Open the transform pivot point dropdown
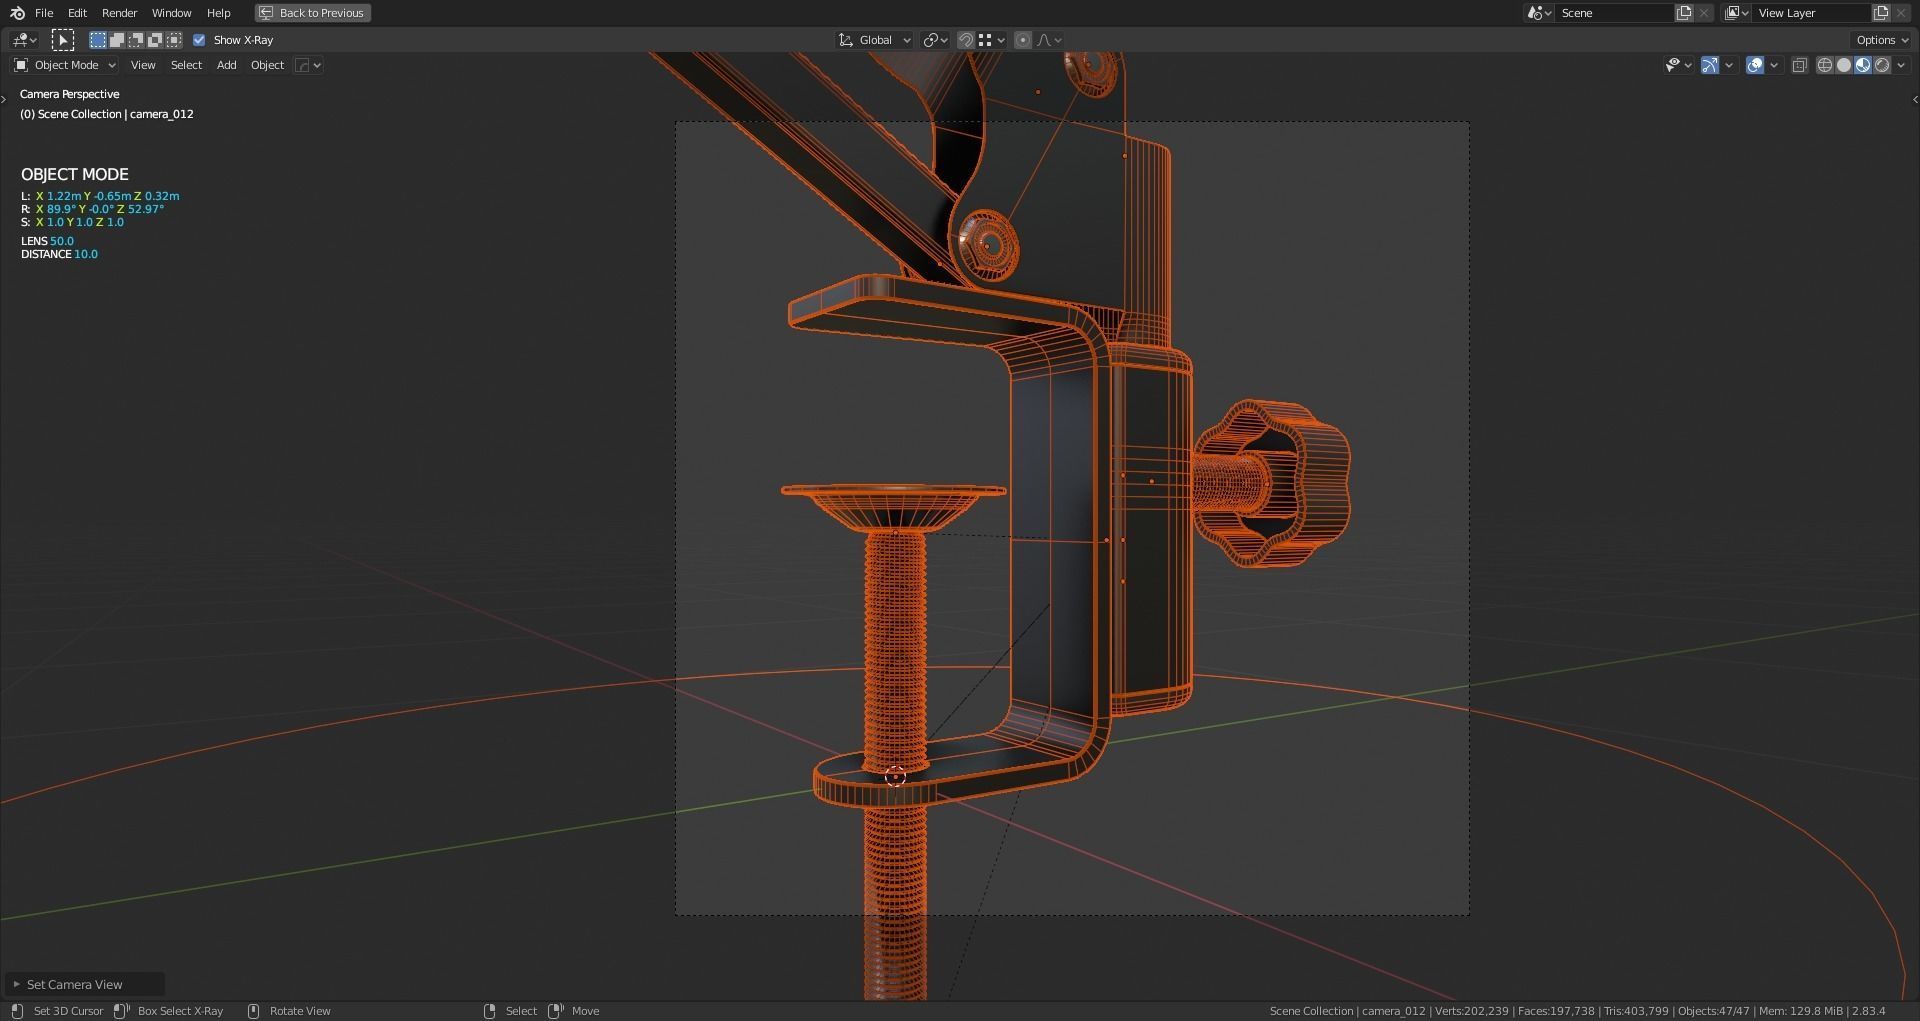 [x=936, y=40]
